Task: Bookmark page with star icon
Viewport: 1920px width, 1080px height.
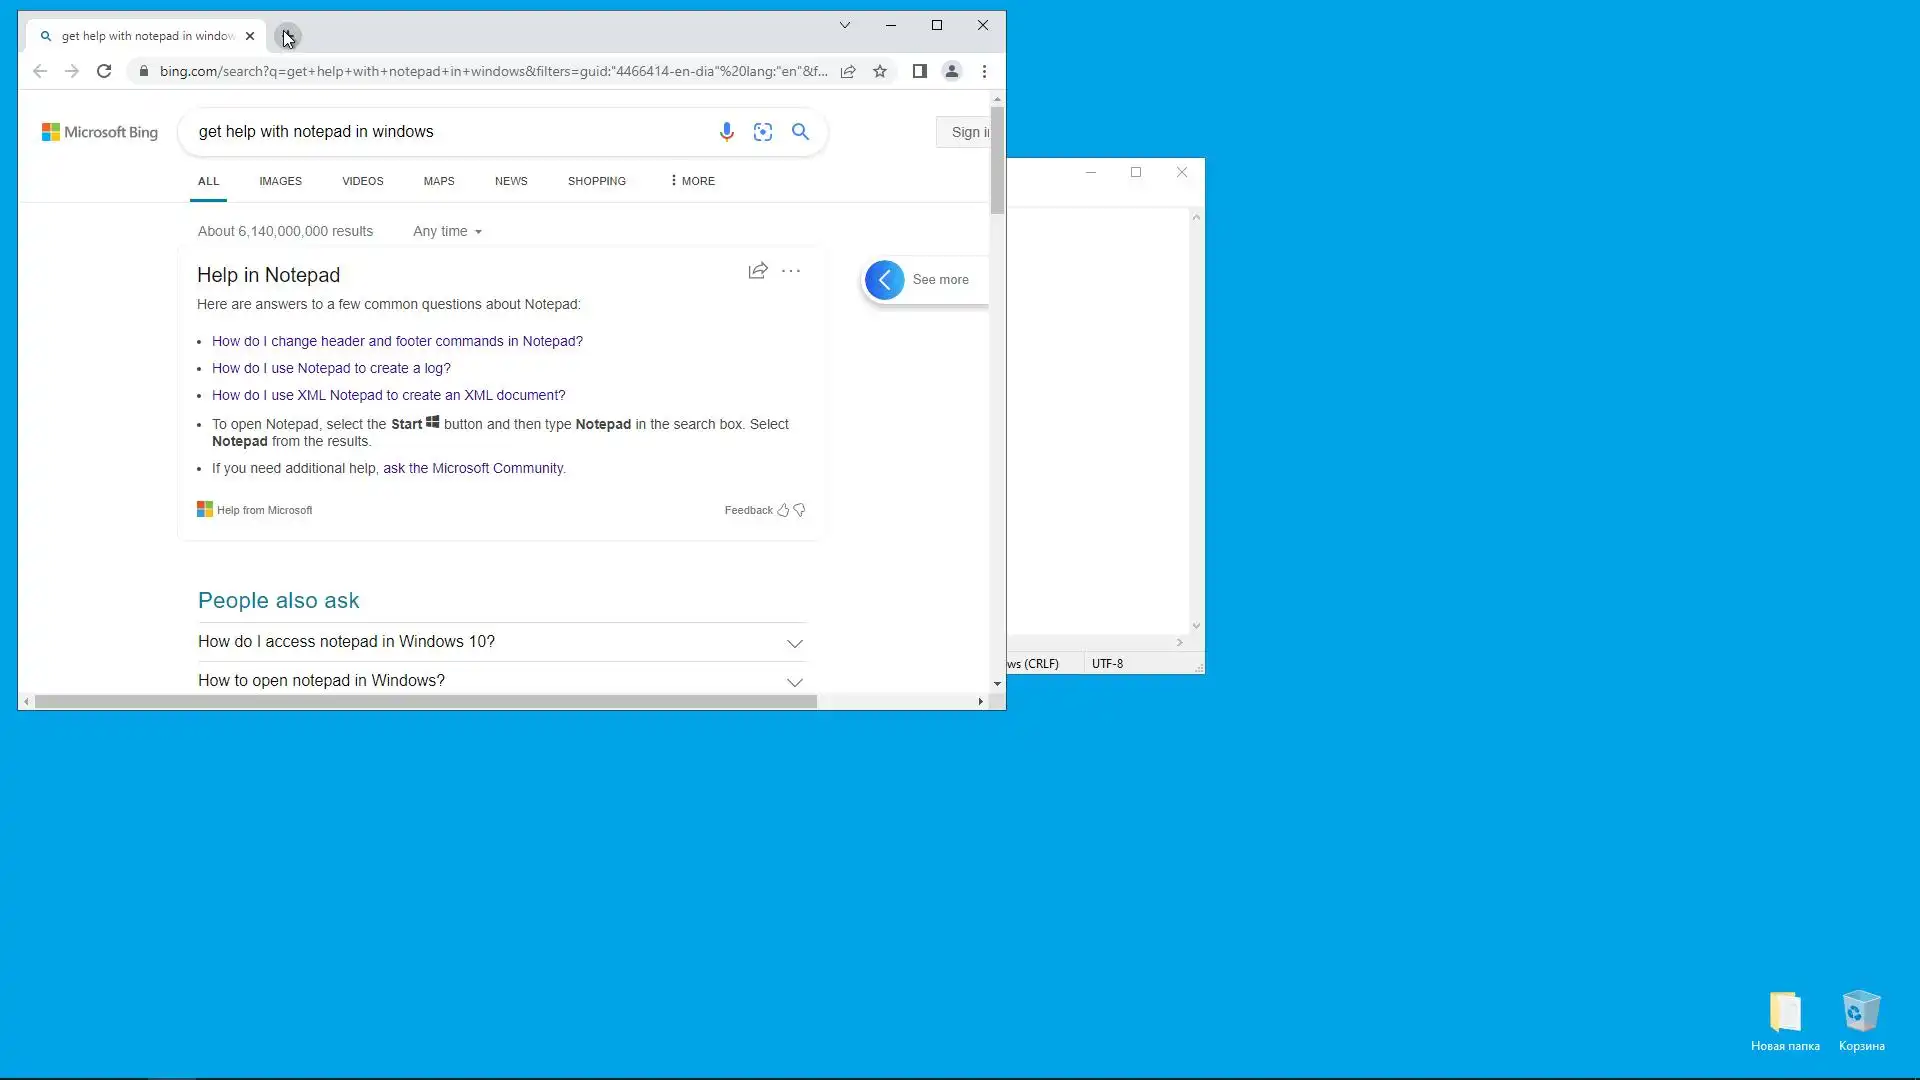Action: point(880,71)
